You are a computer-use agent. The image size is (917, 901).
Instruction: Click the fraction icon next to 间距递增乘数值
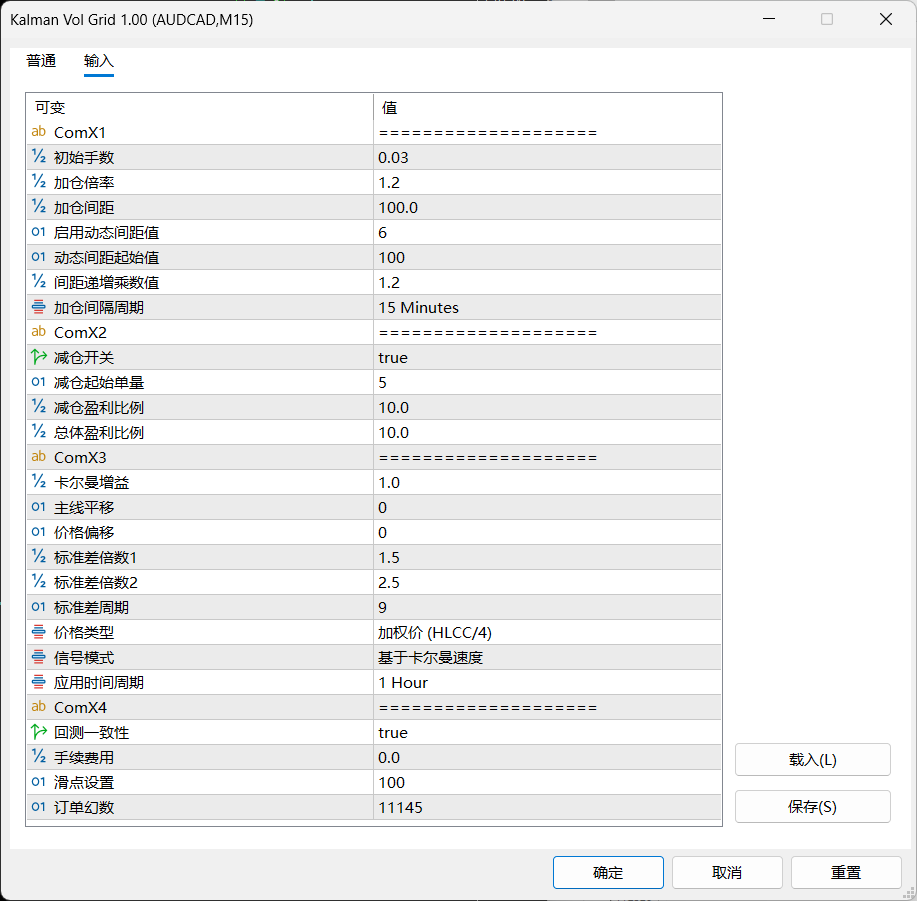click(39, 282)
